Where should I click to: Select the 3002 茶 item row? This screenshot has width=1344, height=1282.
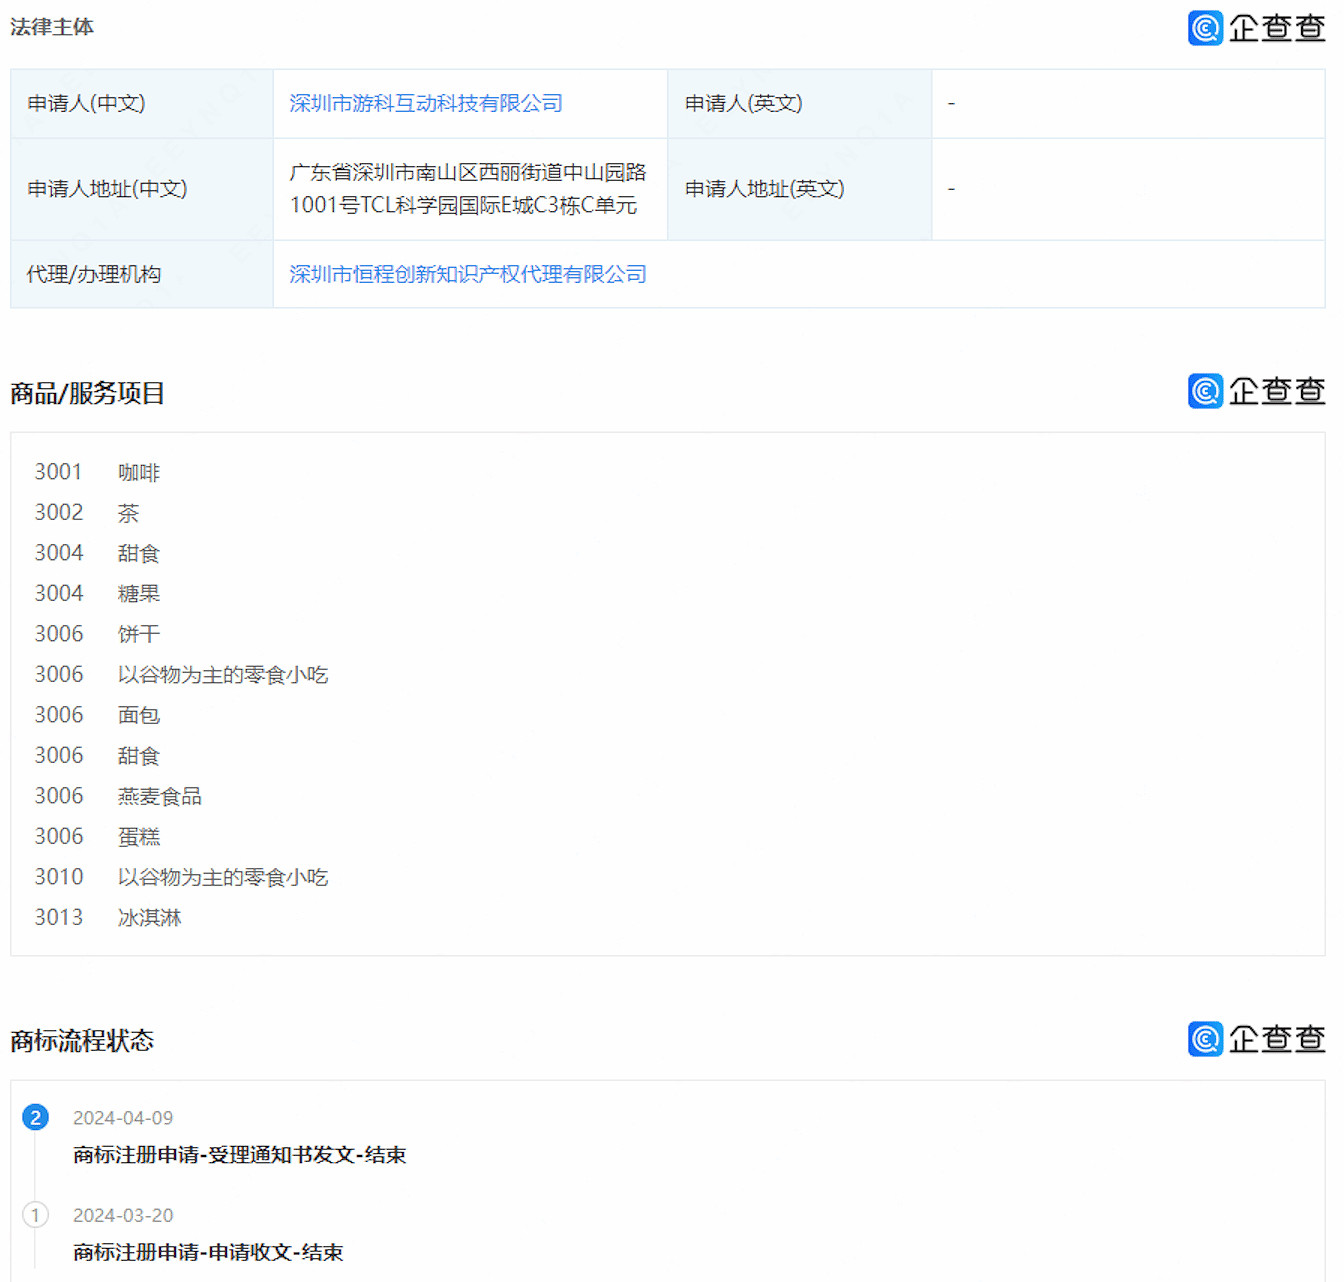click(x=87, y=513)
